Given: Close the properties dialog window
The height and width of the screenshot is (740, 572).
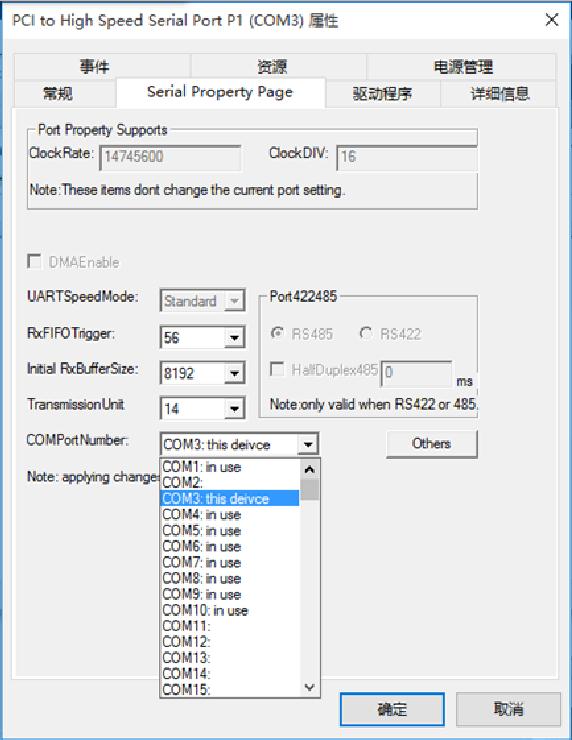Looking at the screenshot, I should point(552,20).
